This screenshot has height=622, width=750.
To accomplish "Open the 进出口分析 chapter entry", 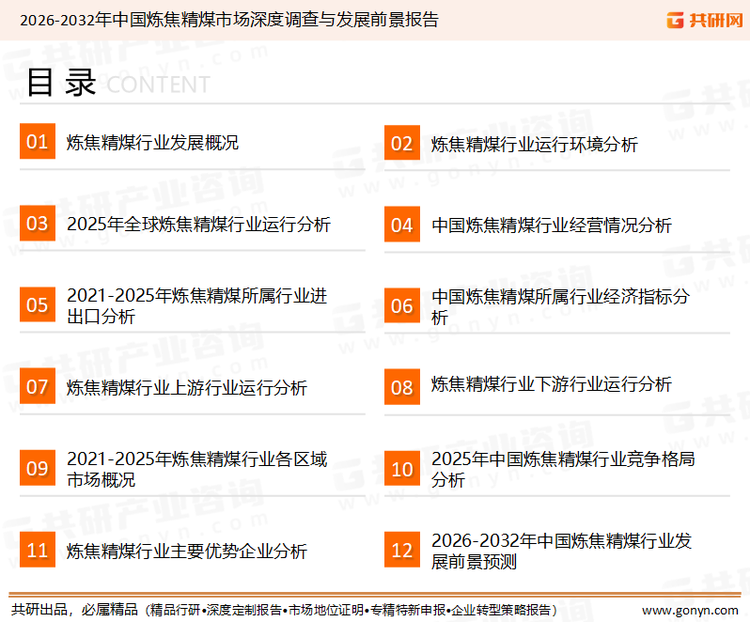I will click(196, 306).
